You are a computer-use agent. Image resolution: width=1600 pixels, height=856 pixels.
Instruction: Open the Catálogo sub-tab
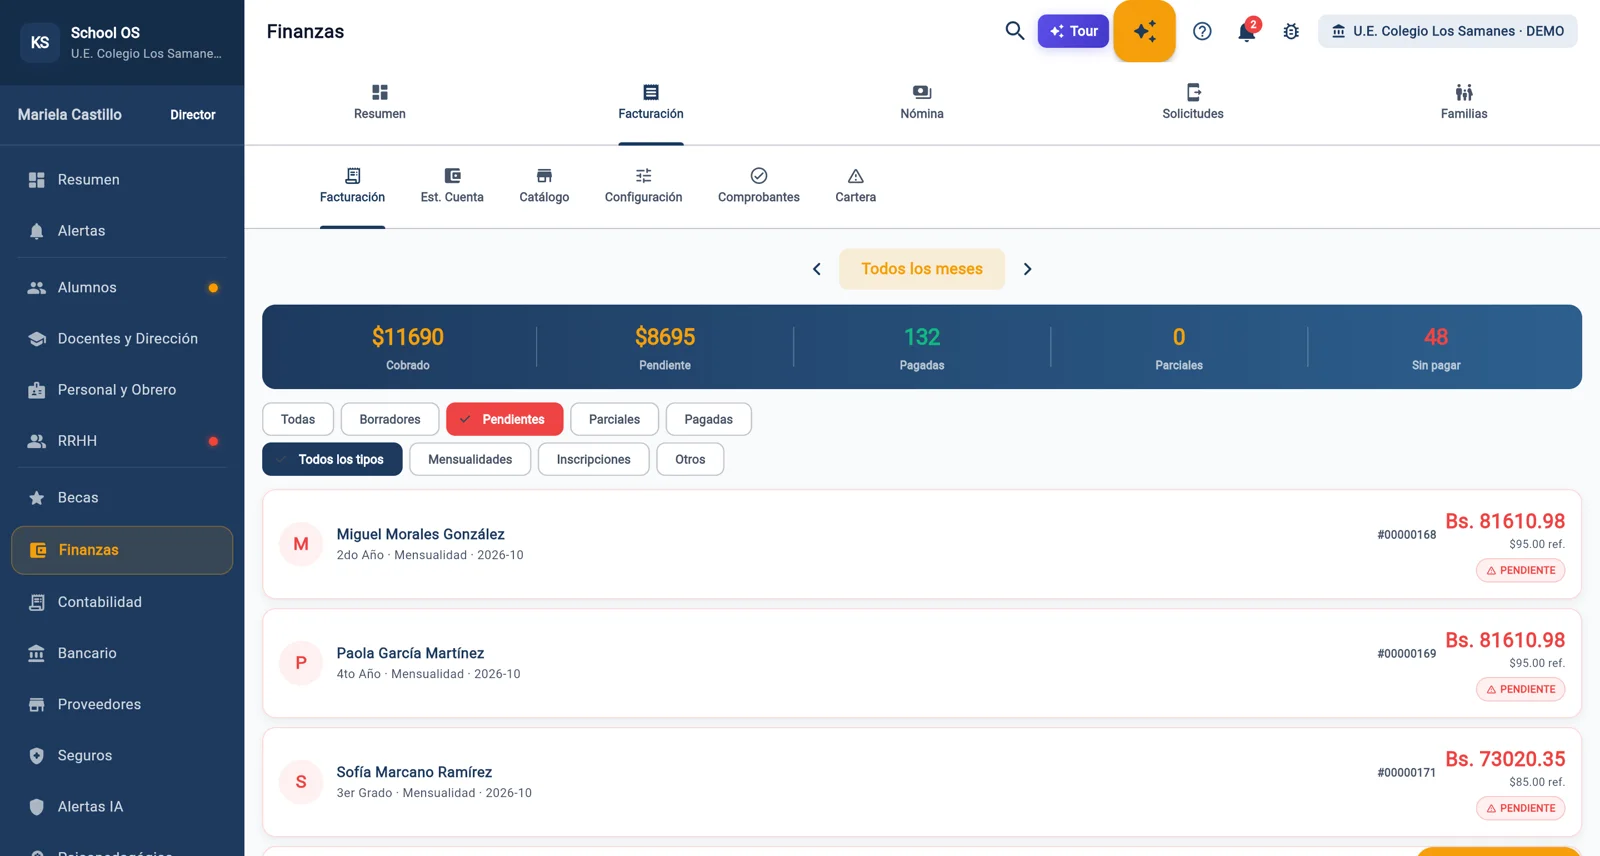[544, 186]
